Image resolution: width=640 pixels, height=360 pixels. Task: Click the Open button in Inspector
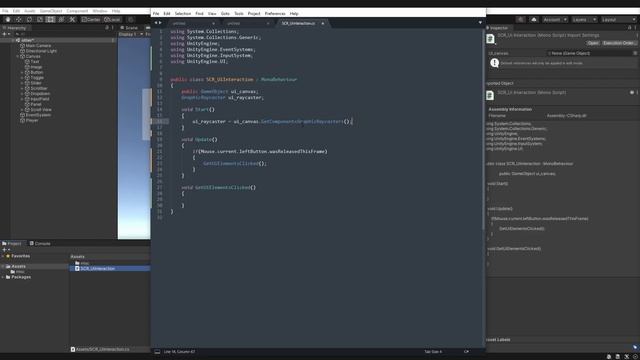click(593, 43)
